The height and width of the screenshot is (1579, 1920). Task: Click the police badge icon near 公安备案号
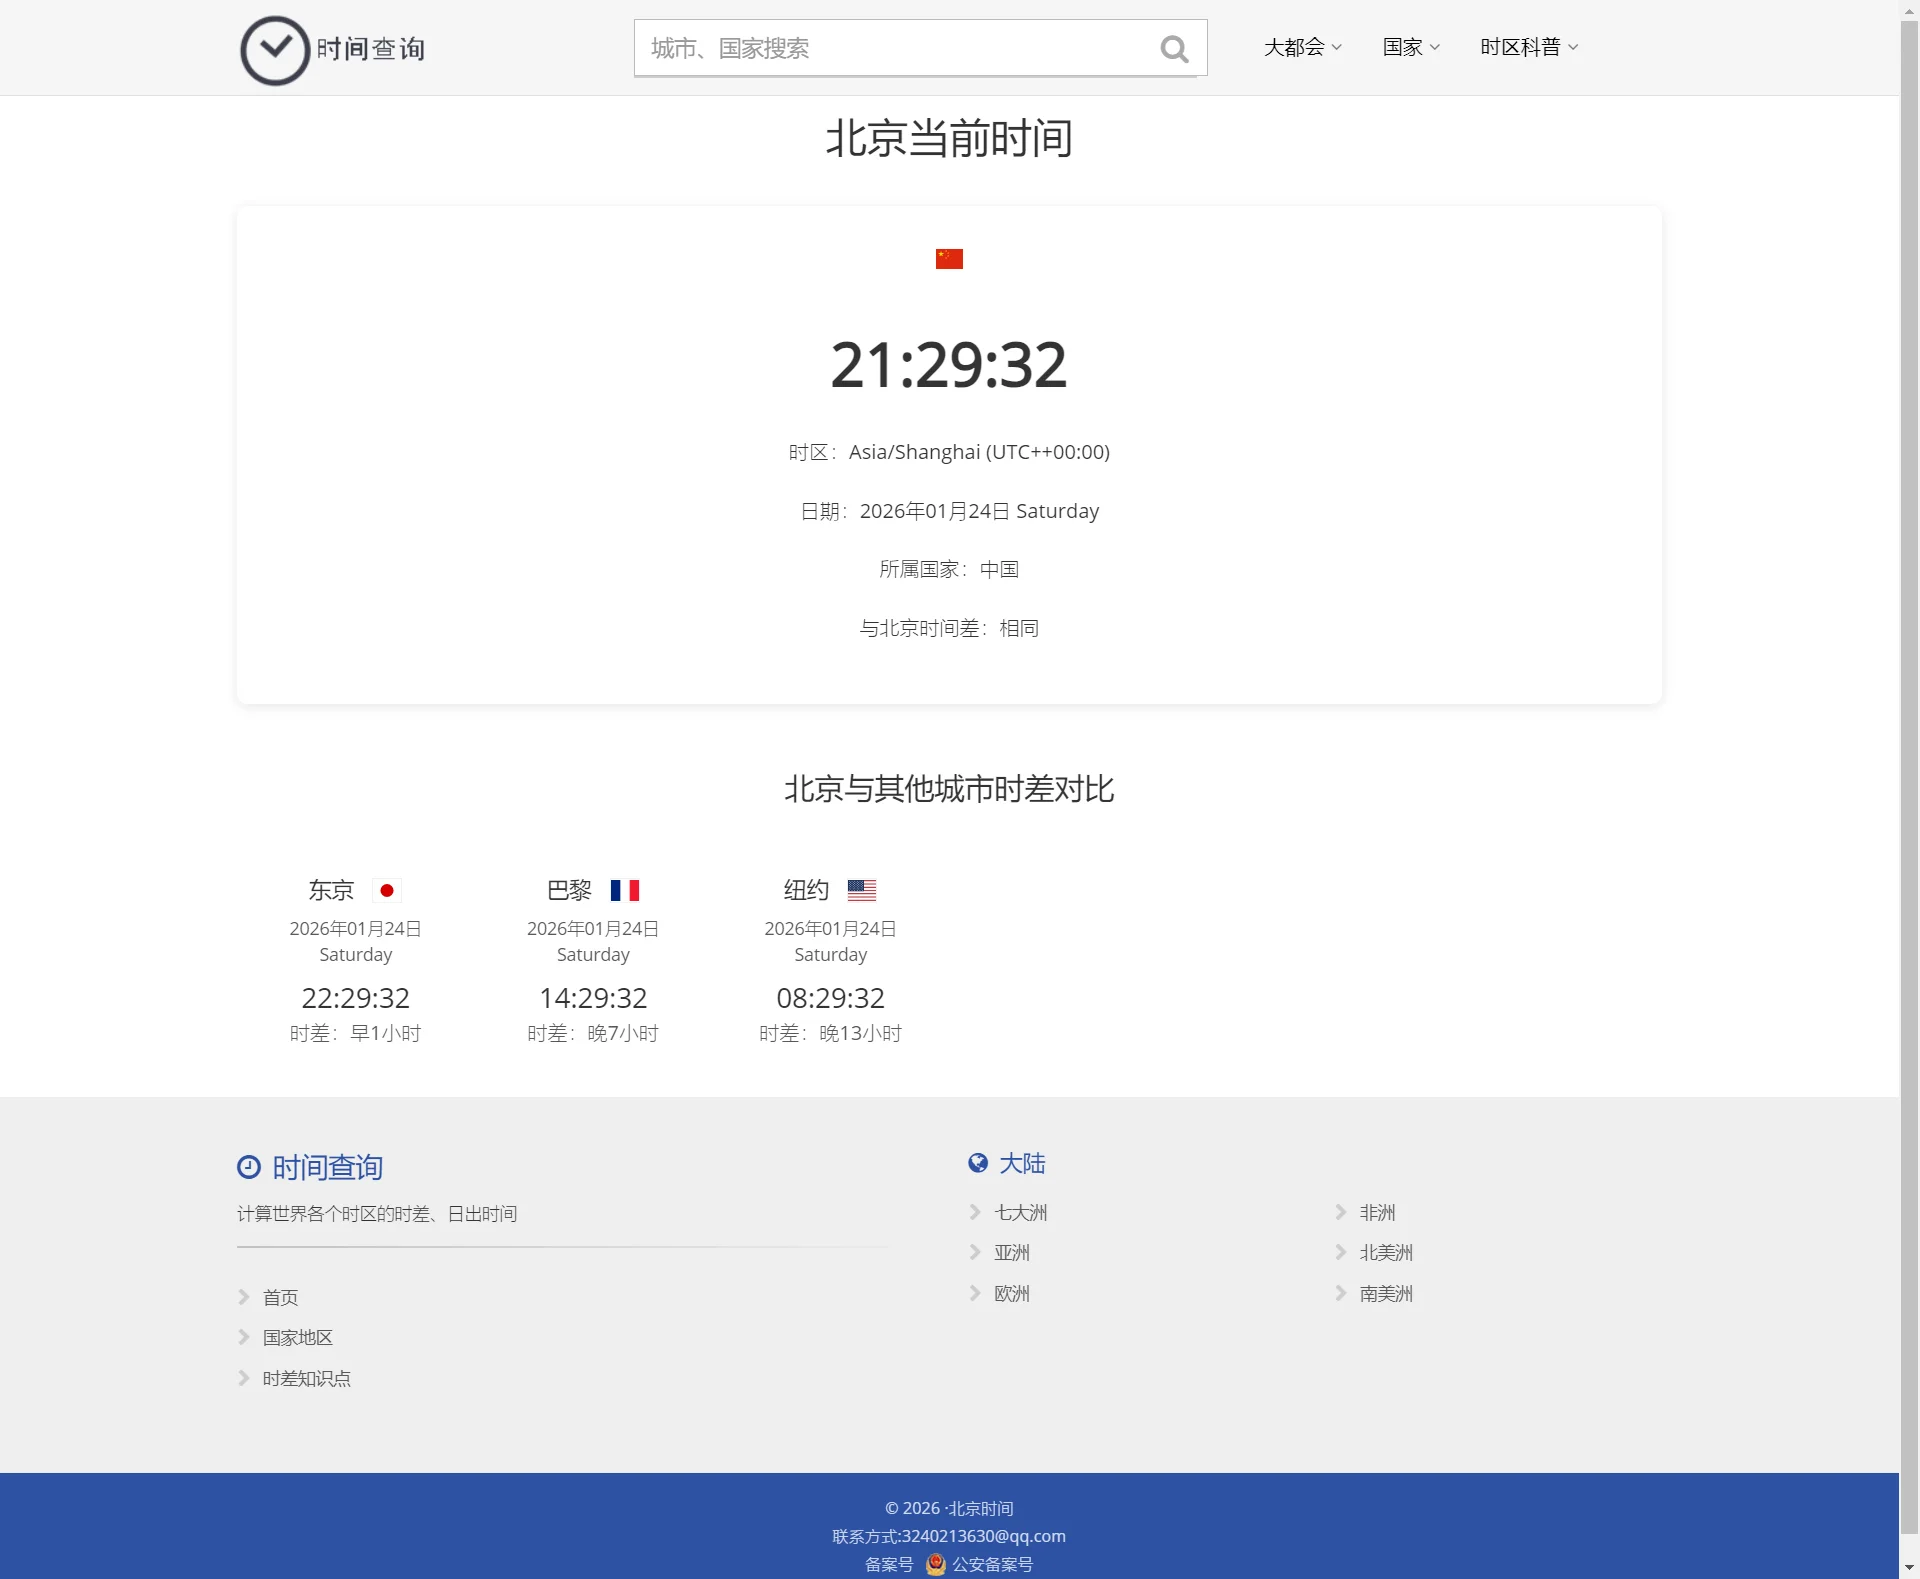(x=936, y=1564)
